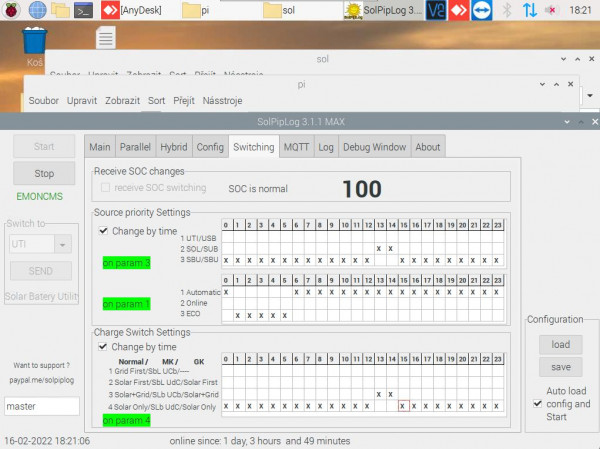Disable Auto load config and Start
Viewport: 600px width, 449px height.
click(538, 403)
